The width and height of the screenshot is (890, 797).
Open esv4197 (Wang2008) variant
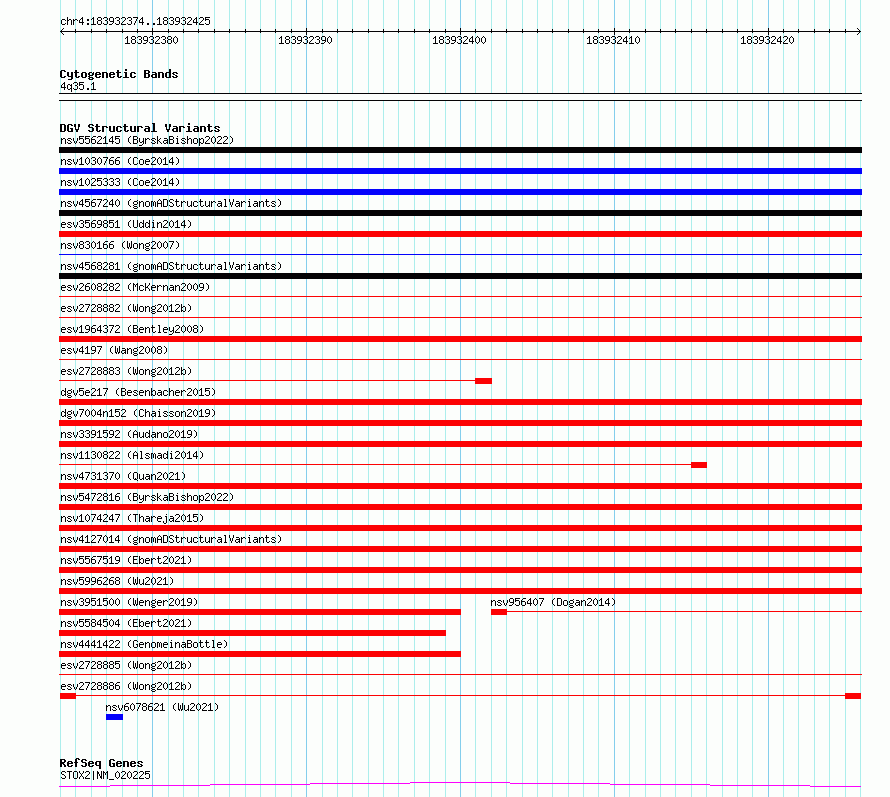pyautogui.click(x=114, y=350)
